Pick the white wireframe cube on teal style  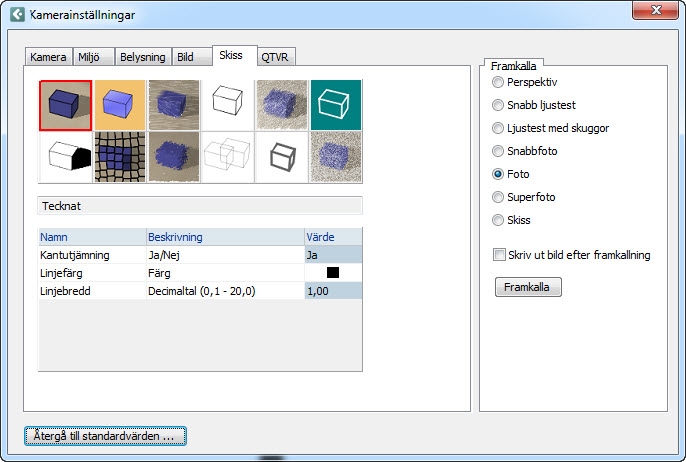coord(336,105)
